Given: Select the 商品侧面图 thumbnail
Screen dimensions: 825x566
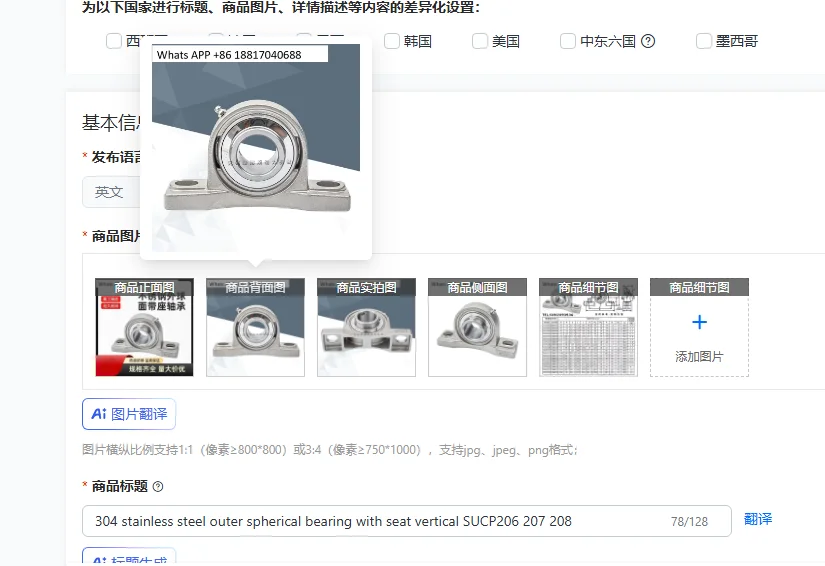Looking at the screenshot, I should tap(477, 327).
